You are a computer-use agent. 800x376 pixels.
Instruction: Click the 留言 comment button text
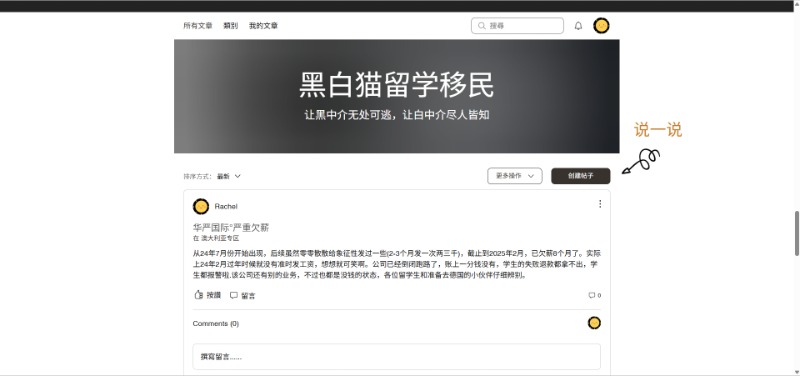pos(248,295)
